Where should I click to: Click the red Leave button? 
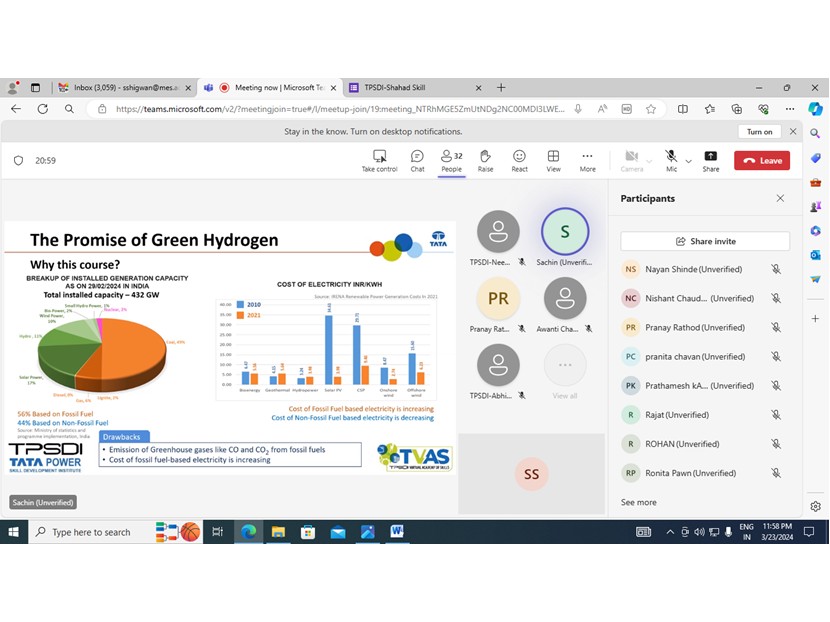coord(761,160)
